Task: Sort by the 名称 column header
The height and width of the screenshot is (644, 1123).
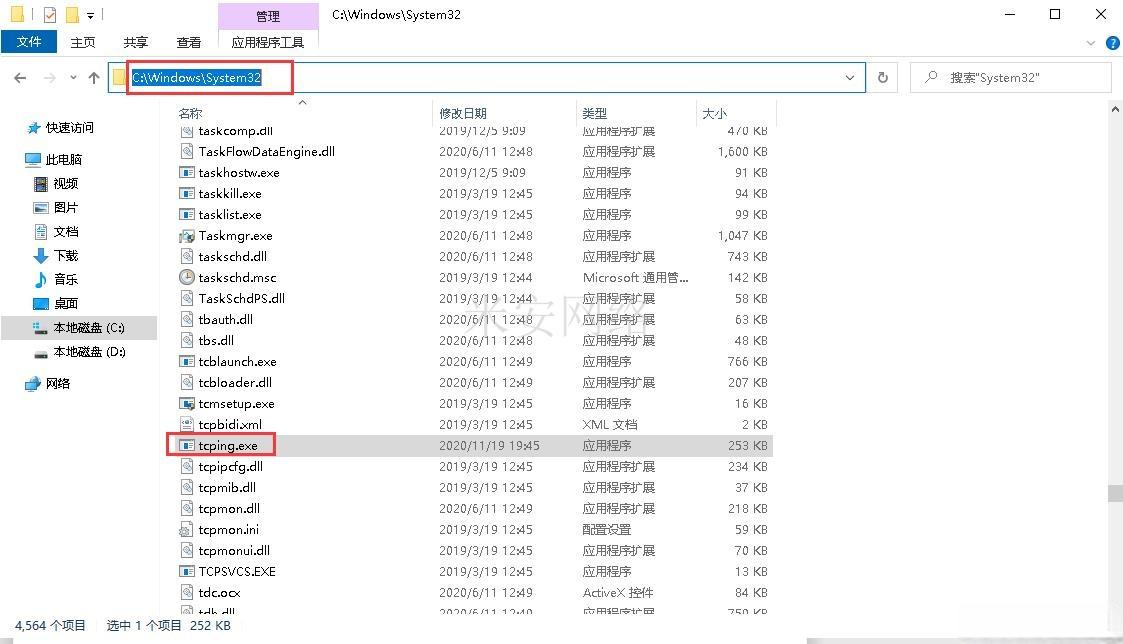Action: pos(191,113)
